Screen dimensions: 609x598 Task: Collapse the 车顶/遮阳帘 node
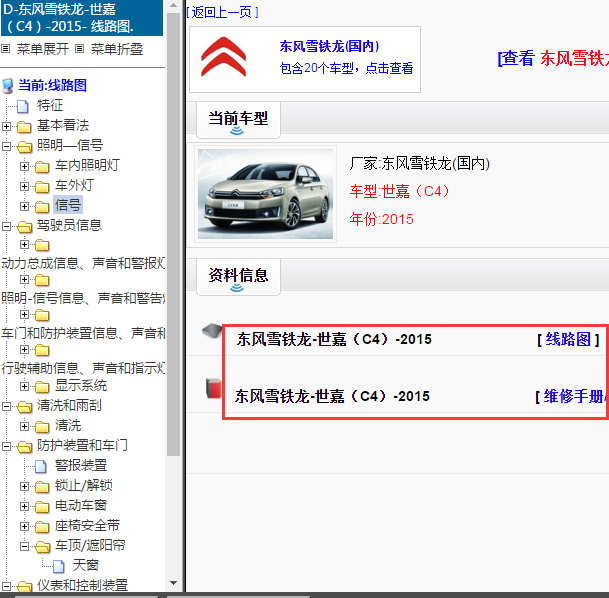click(x=24, y=546)
